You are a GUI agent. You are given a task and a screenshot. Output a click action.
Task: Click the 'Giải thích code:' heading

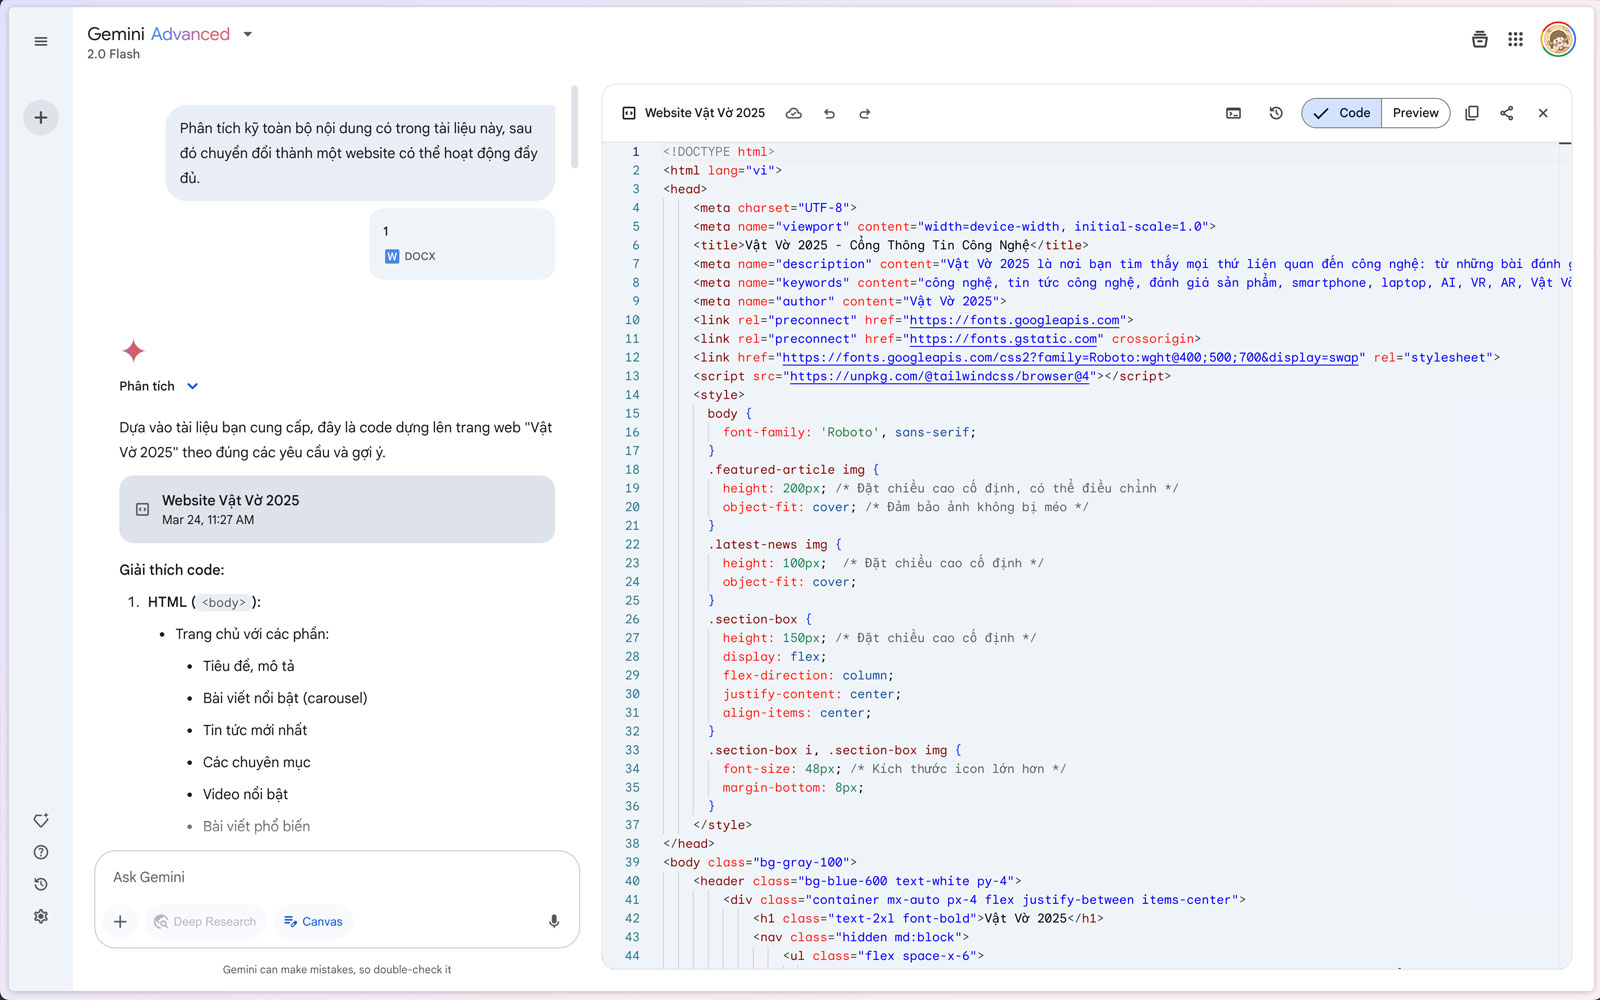click(x=172, y=570)
